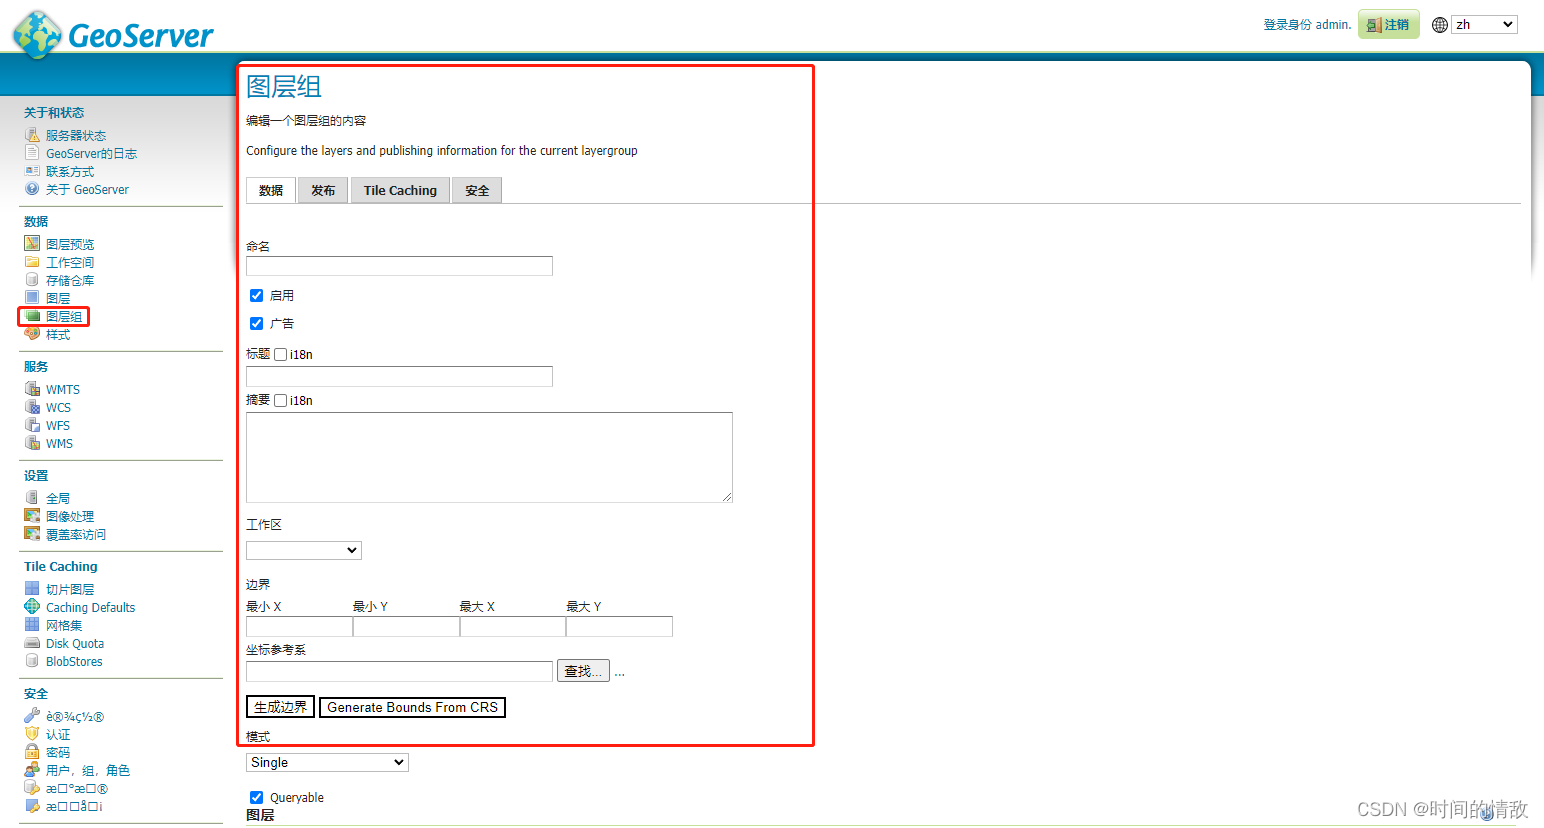Click the GeoServer logo
1544x828 pixels.
(x=113, y=35)
